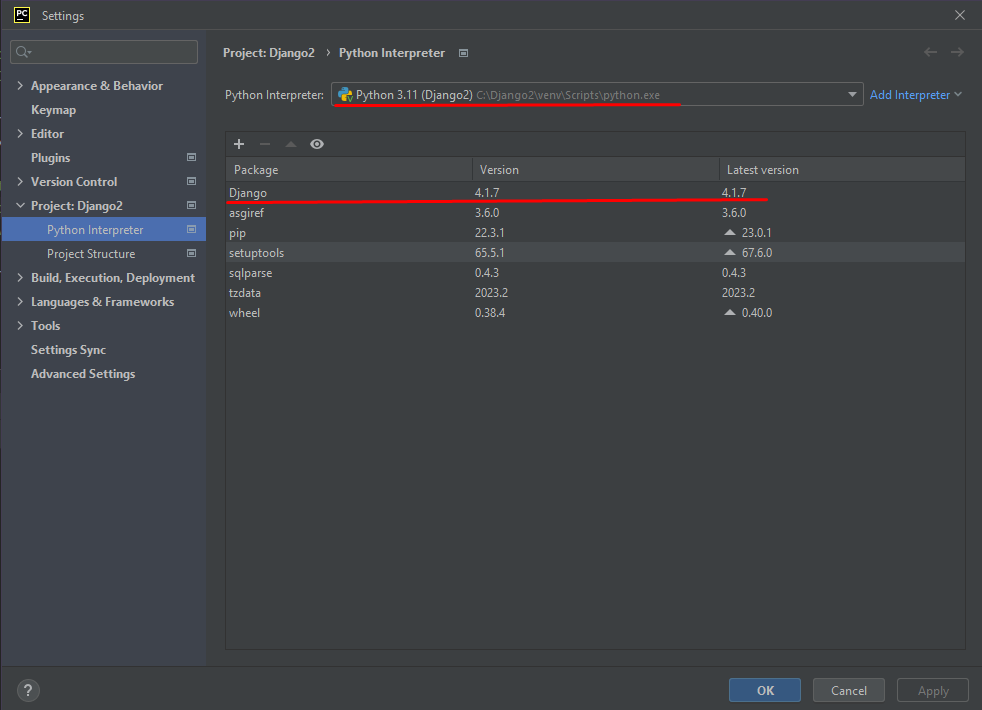Click the setuptools upgrade-available arrow icon

click(730, 252)
